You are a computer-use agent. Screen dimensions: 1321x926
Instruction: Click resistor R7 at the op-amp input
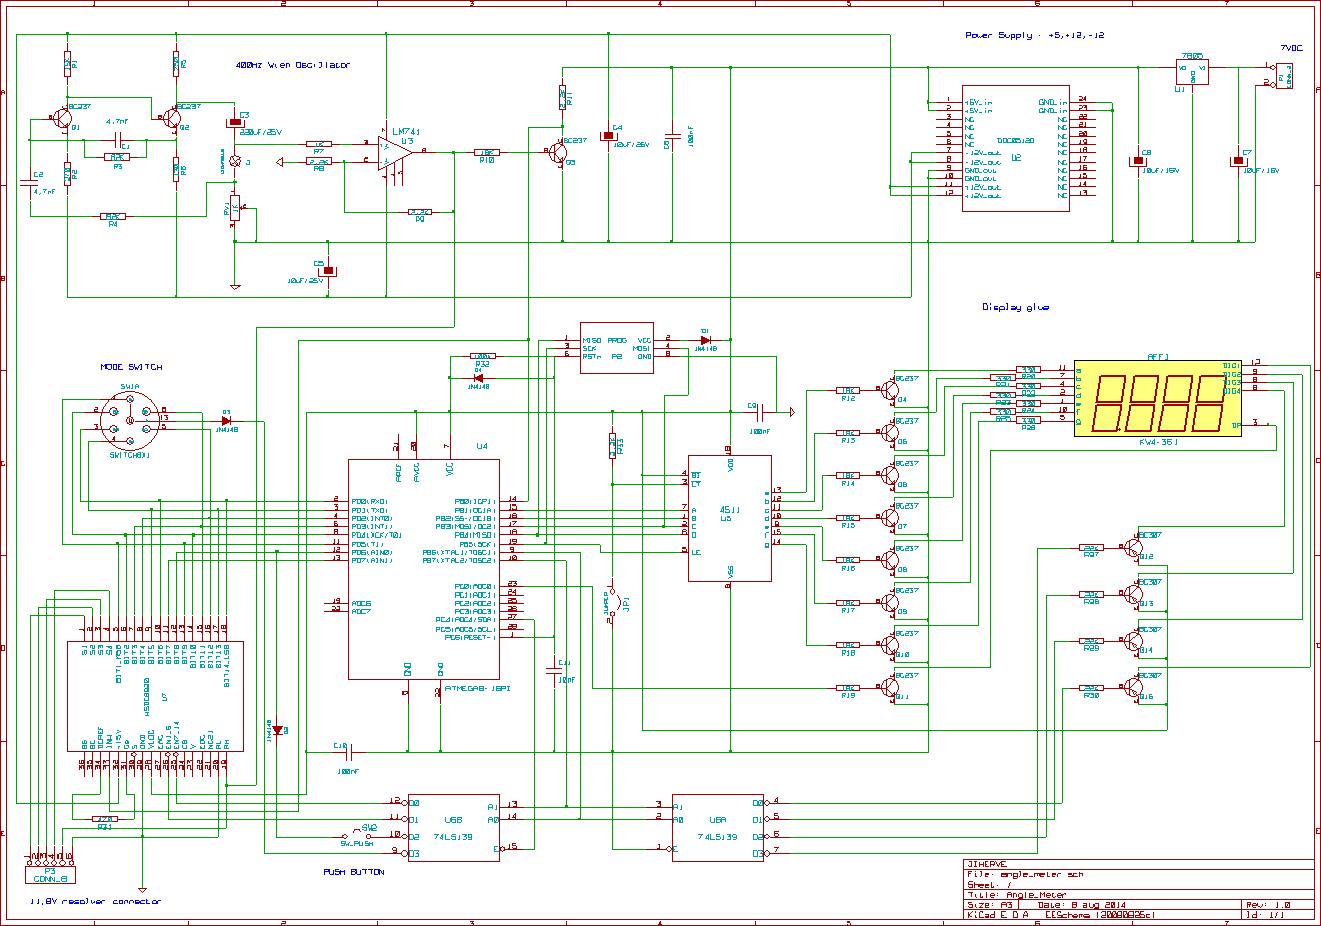coord(318,145)
